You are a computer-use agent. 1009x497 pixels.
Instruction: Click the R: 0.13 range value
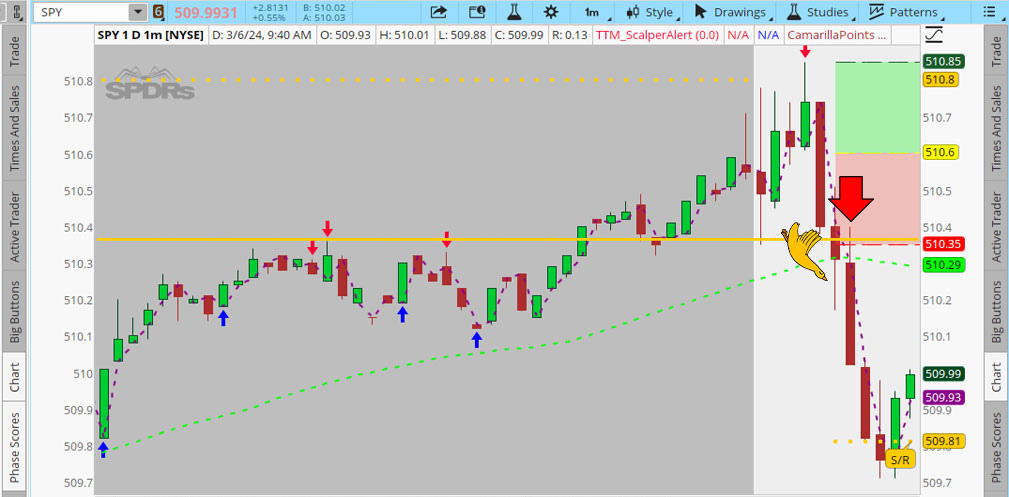tap(569, 35)
